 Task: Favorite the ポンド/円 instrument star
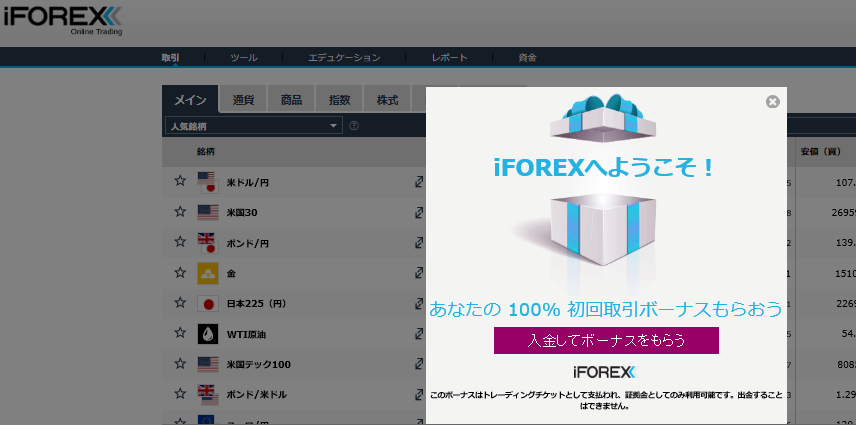180,241
